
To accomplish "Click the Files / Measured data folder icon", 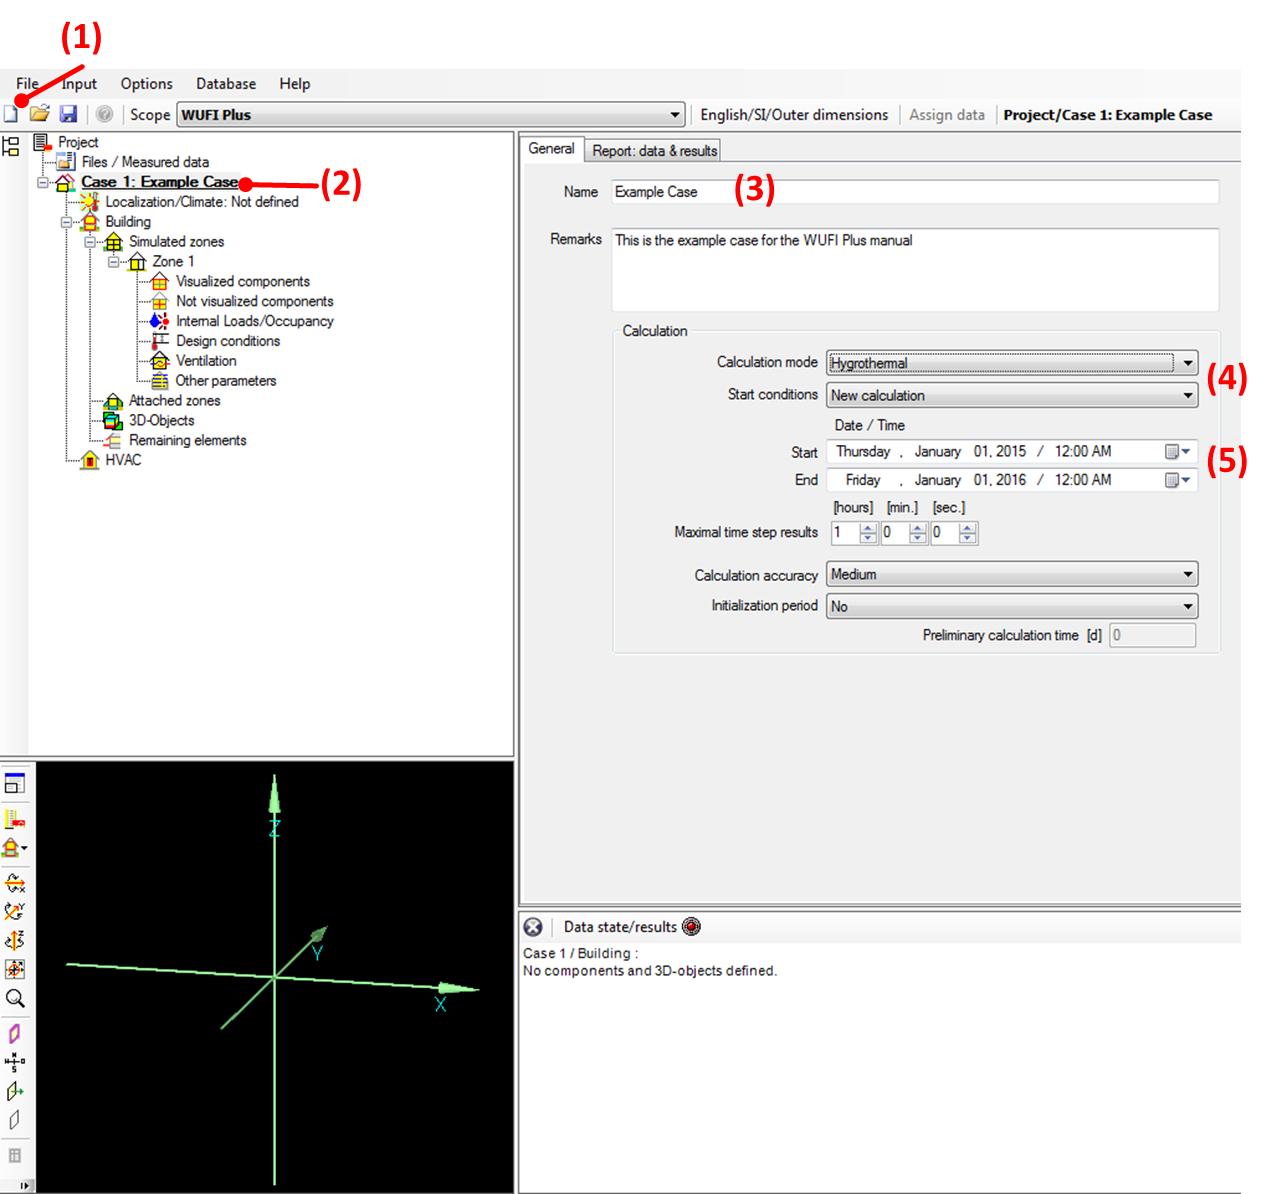I will pos(66,162).
